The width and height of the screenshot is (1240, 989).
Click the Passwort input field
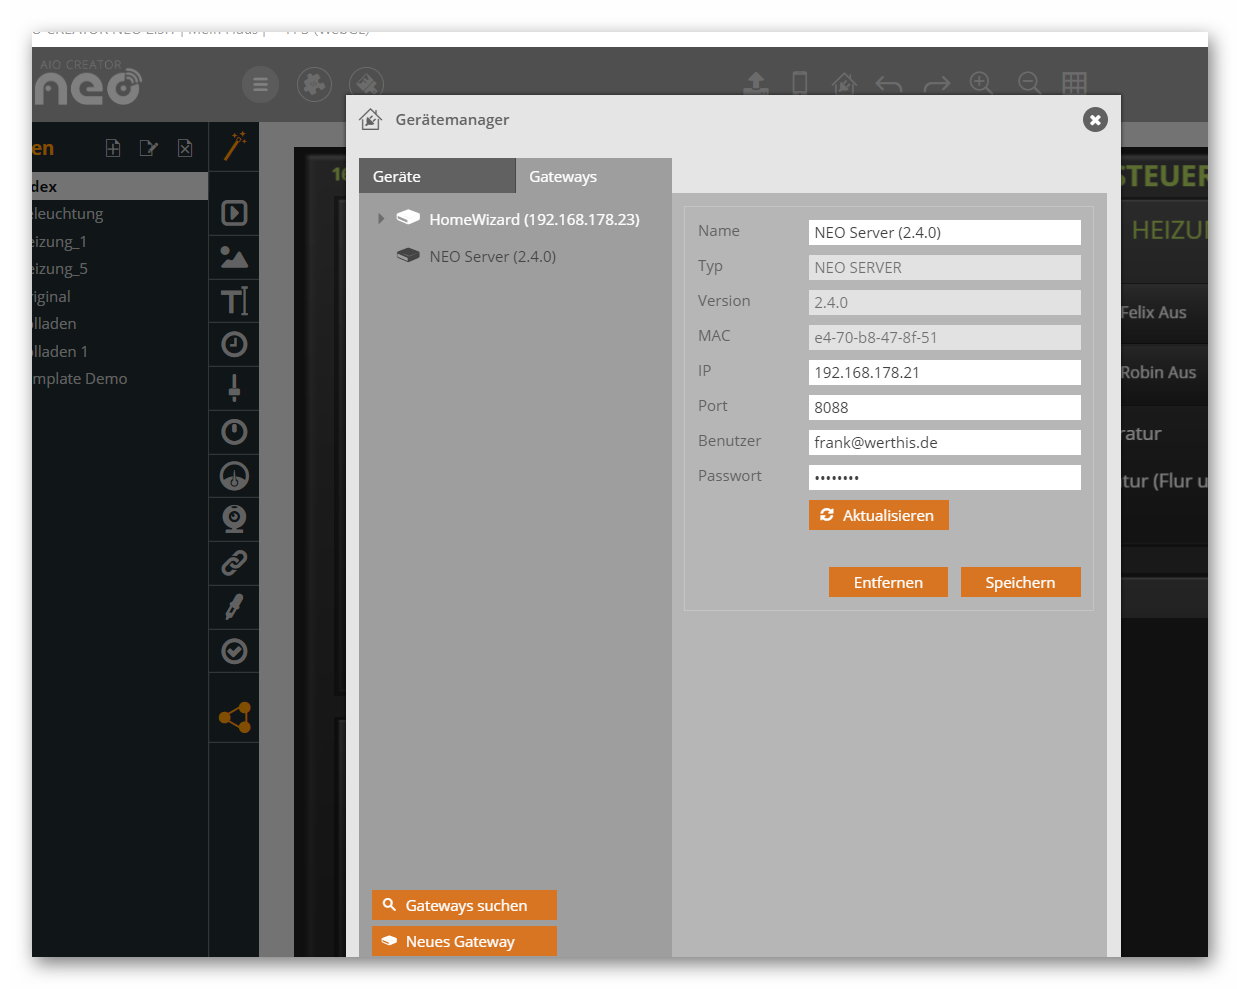(944, 477)
